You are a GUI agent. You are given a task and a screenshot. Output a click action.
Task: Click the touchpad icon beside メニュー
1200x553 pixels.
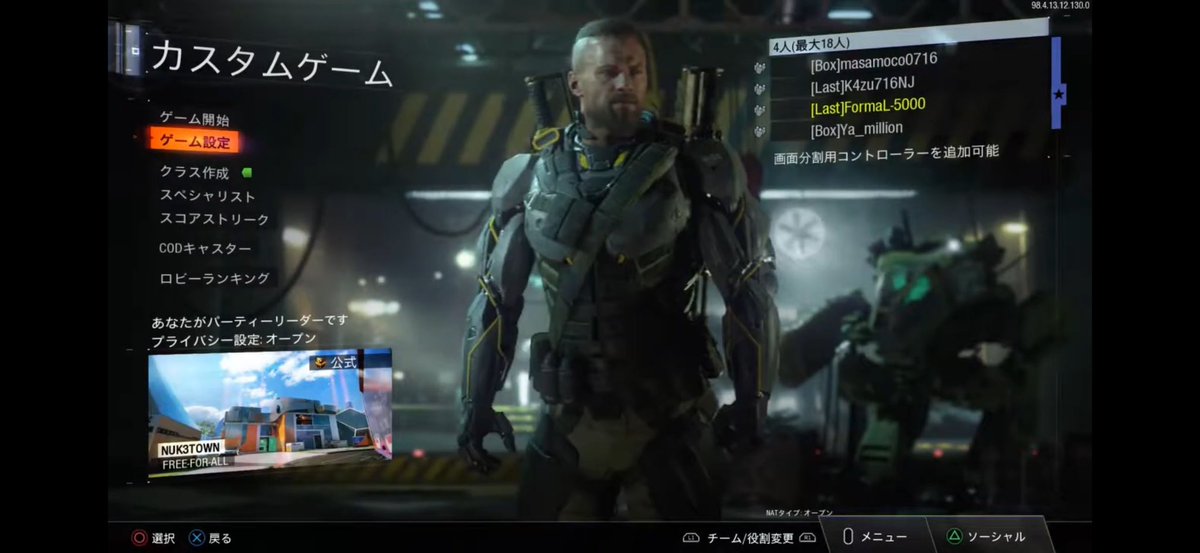(x=848, y=537)
